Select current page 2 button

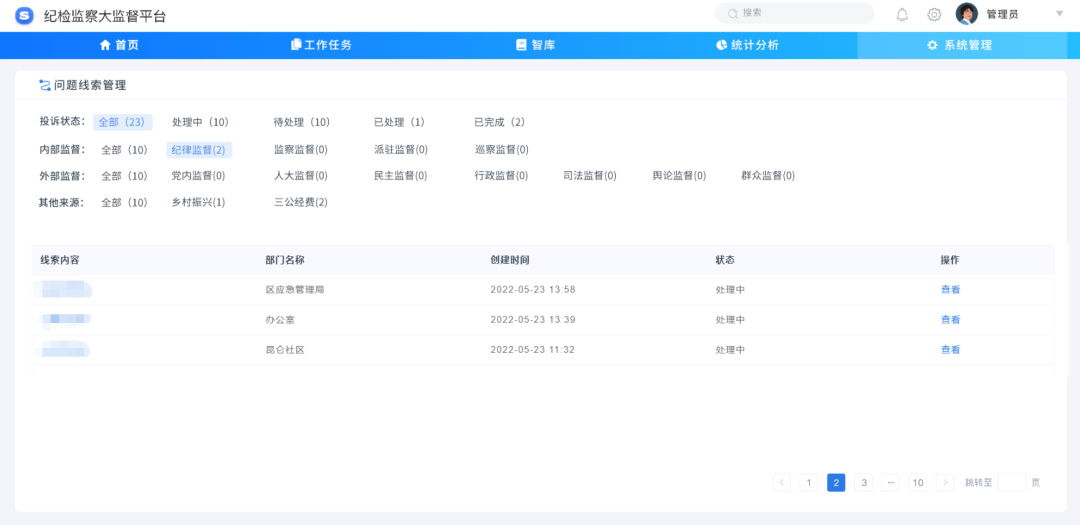click(x=836, y=482)
